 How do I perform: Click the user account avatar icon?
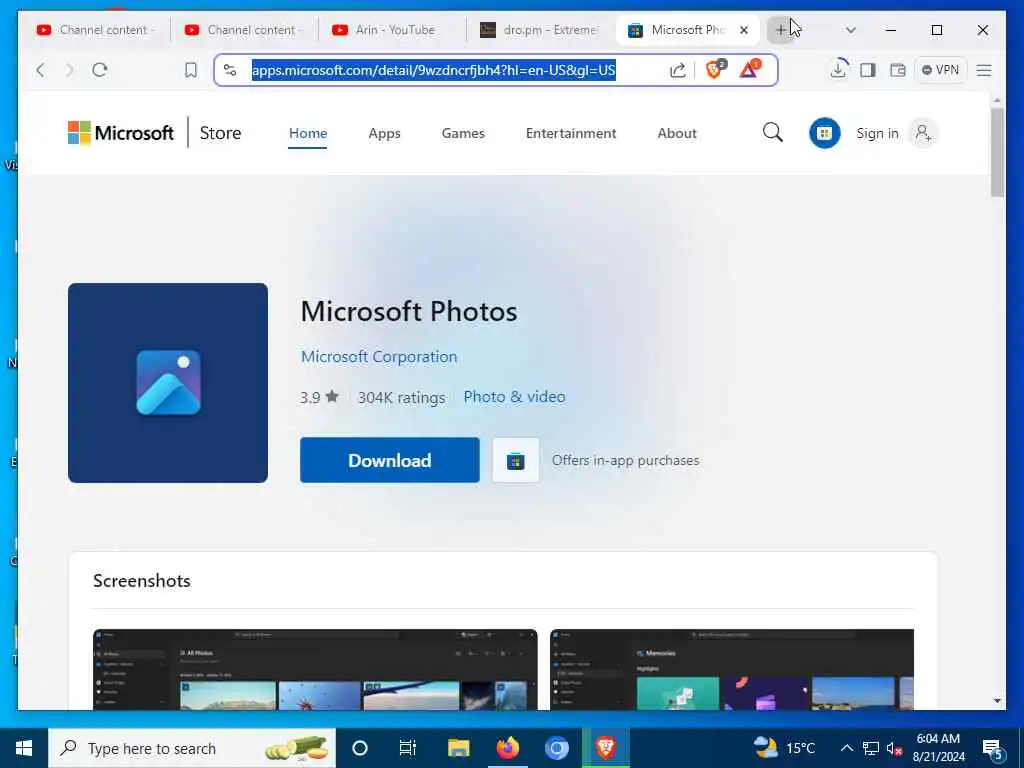[x=923, y=133]
